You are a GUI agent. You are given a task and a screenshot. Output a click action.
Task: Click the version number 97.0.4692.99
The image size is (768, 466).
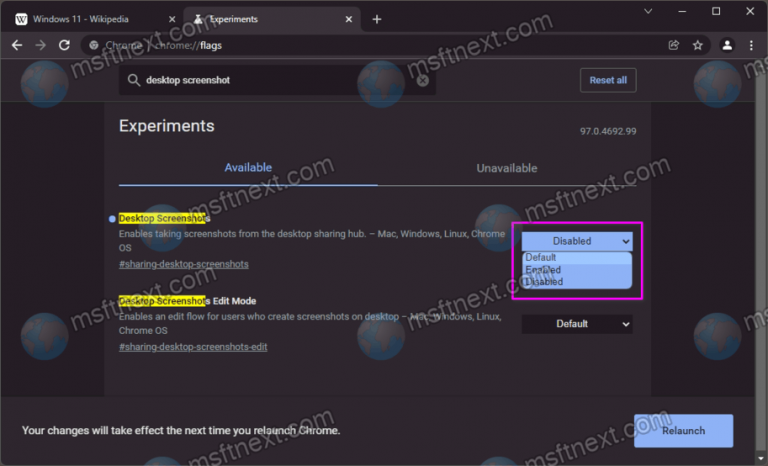tap(608, 131)
